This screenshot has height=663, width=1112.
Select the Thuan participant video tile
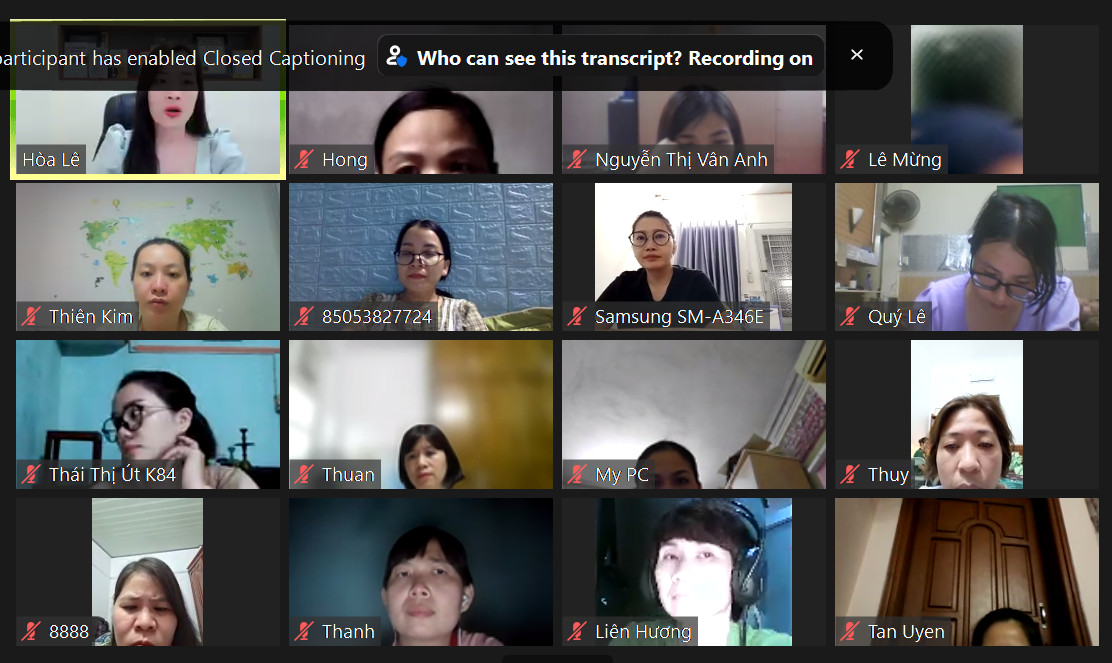[421, 414]
